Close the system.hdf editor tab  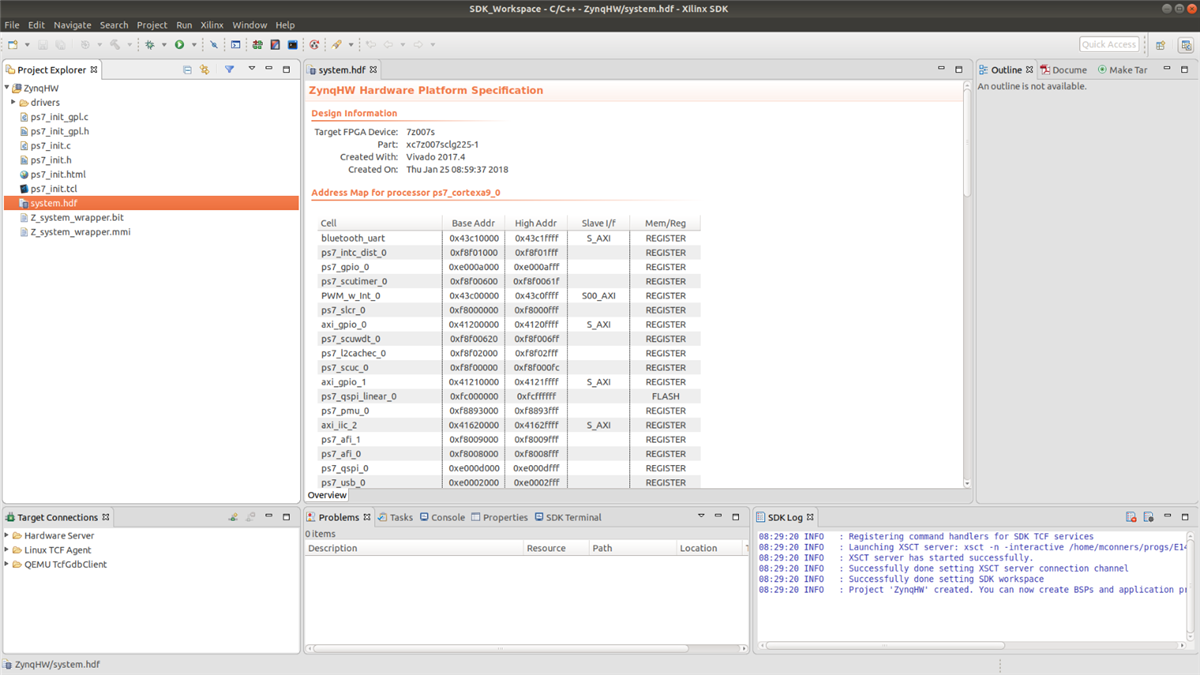(373, 70)
